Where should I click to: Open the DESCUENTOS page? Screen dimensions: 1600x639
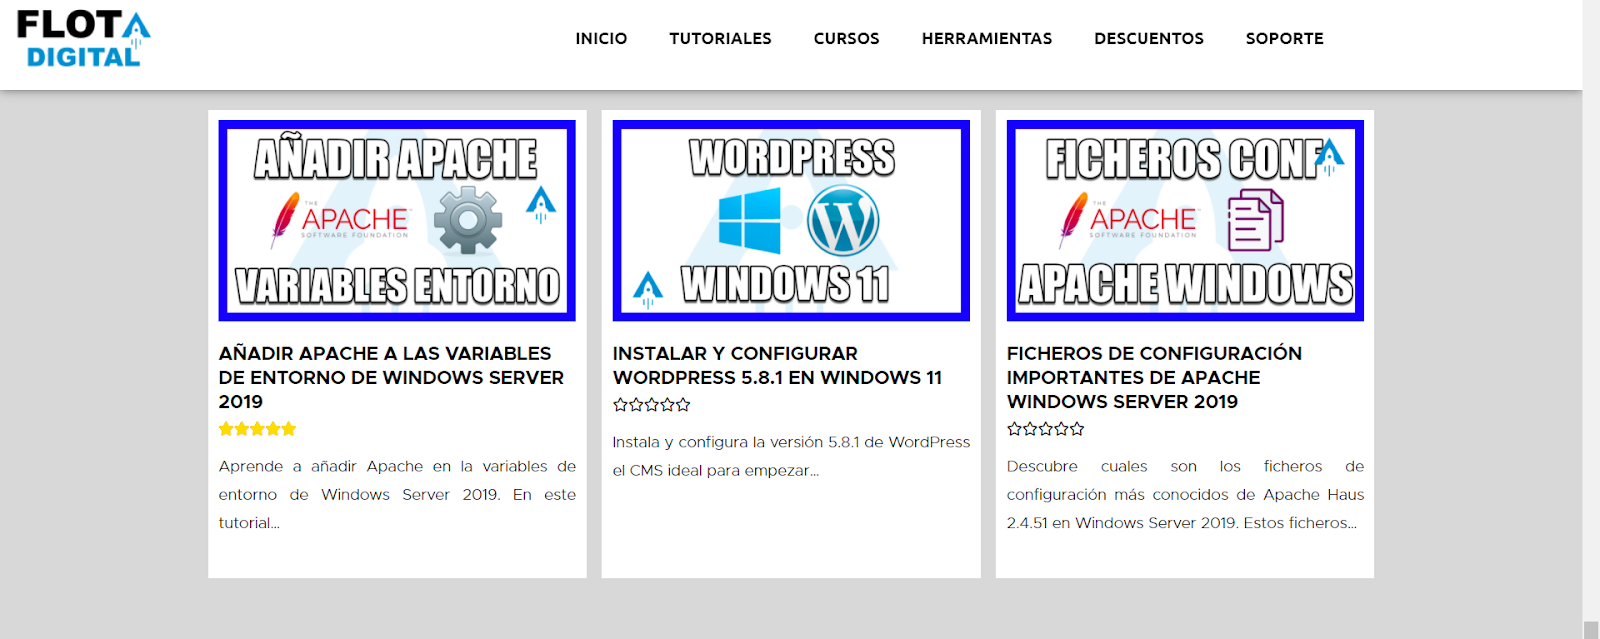pos(1148,39)
